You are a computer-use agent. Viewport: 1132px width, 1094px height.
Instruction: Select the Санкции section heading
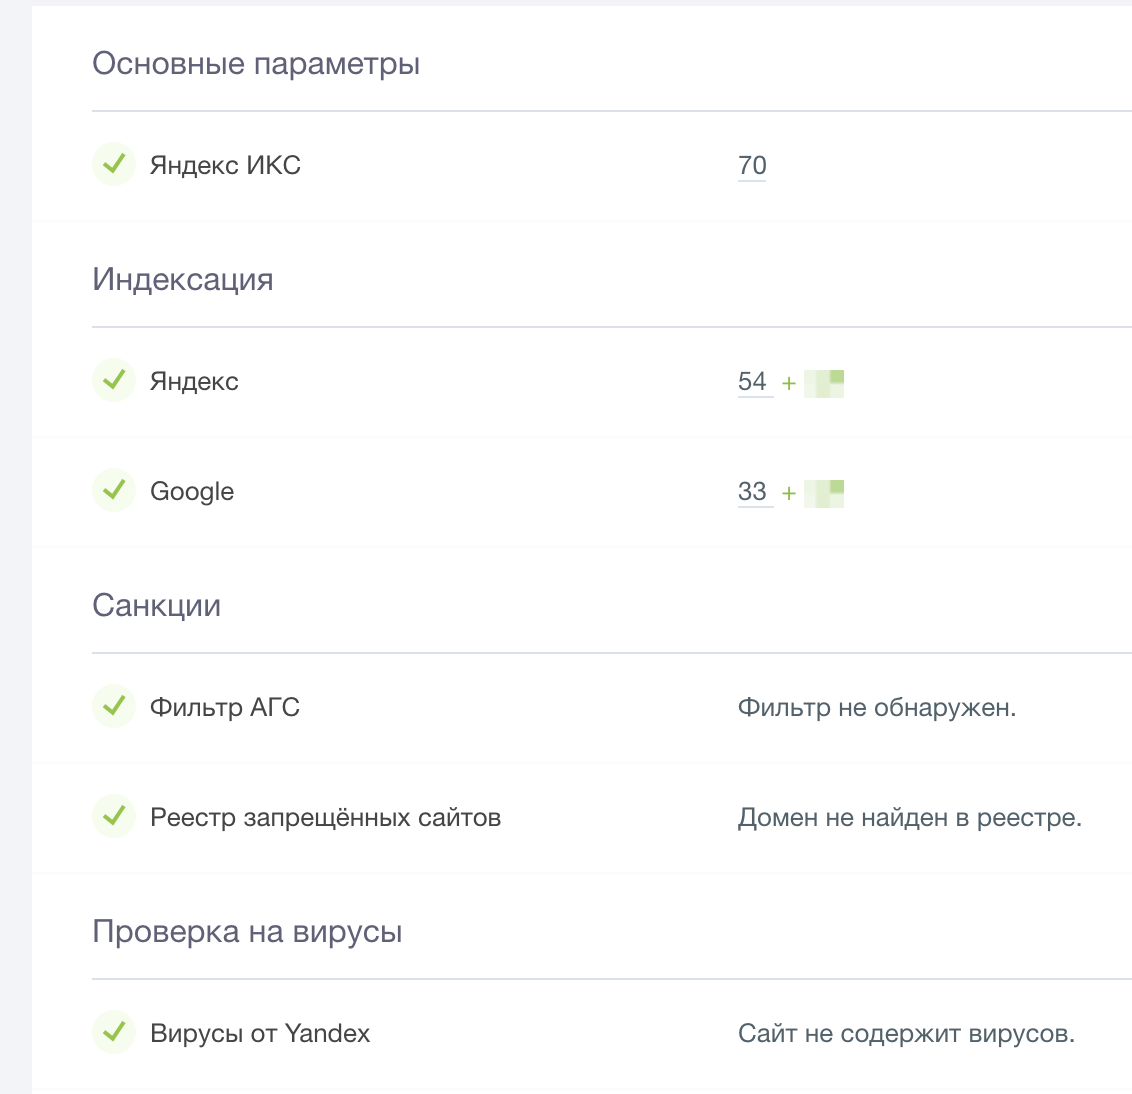click(x=157, y=606)
